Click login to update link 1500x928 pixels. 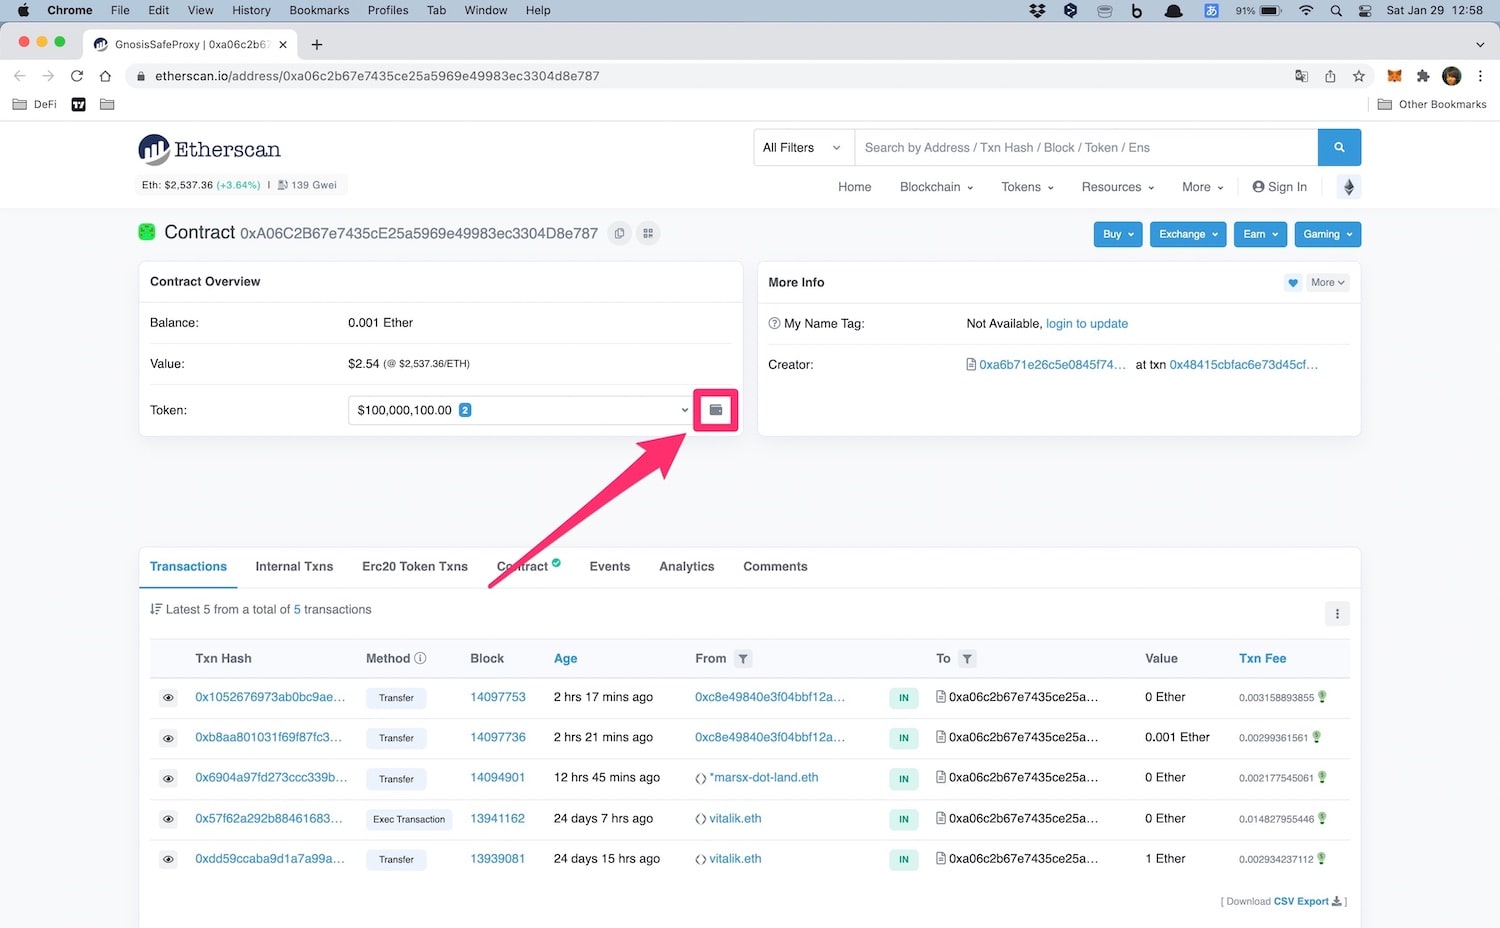coord(1087,324)
